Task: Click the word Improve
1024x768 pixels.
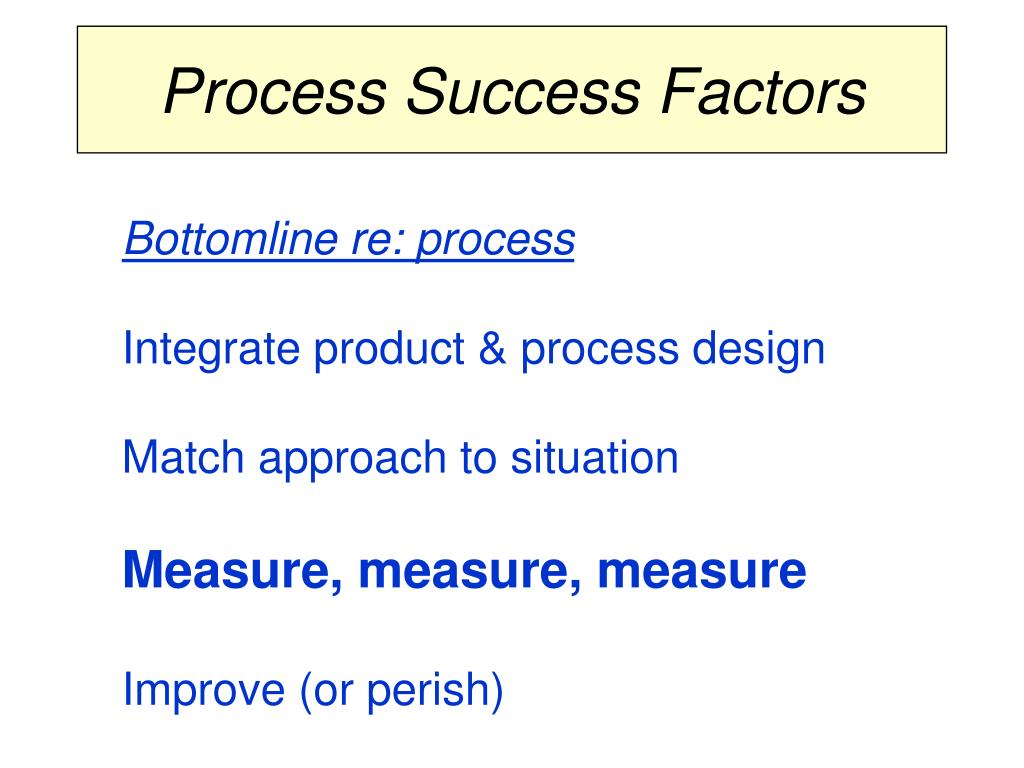Action: tap(204, 690)
